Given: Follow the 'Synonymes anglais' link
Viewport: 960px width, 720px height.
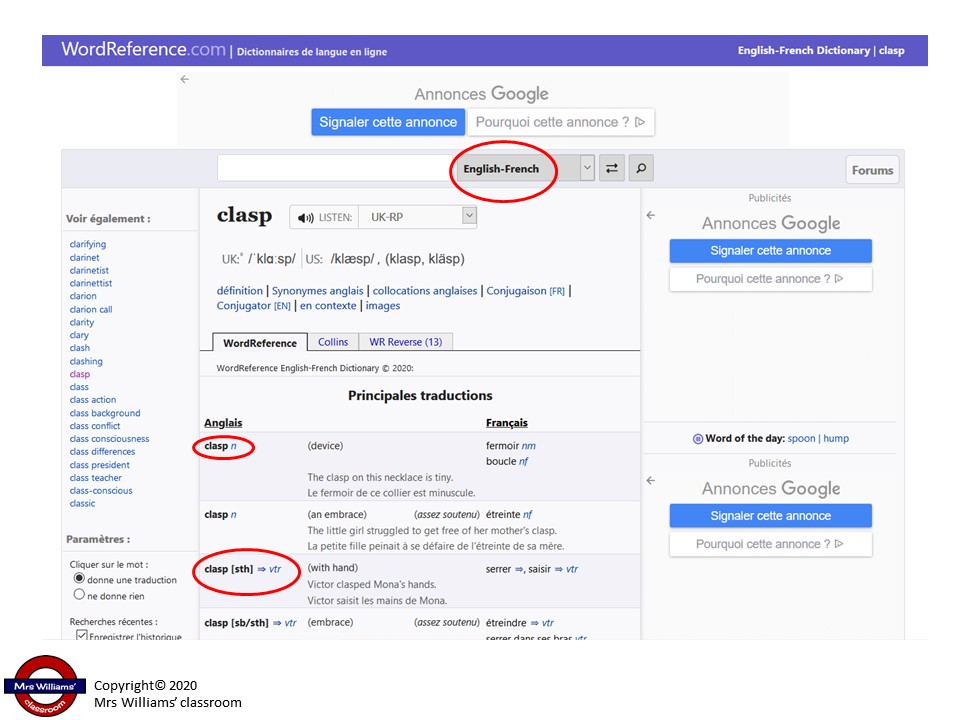Looking at the screenshot, I should tap(317, 291).
